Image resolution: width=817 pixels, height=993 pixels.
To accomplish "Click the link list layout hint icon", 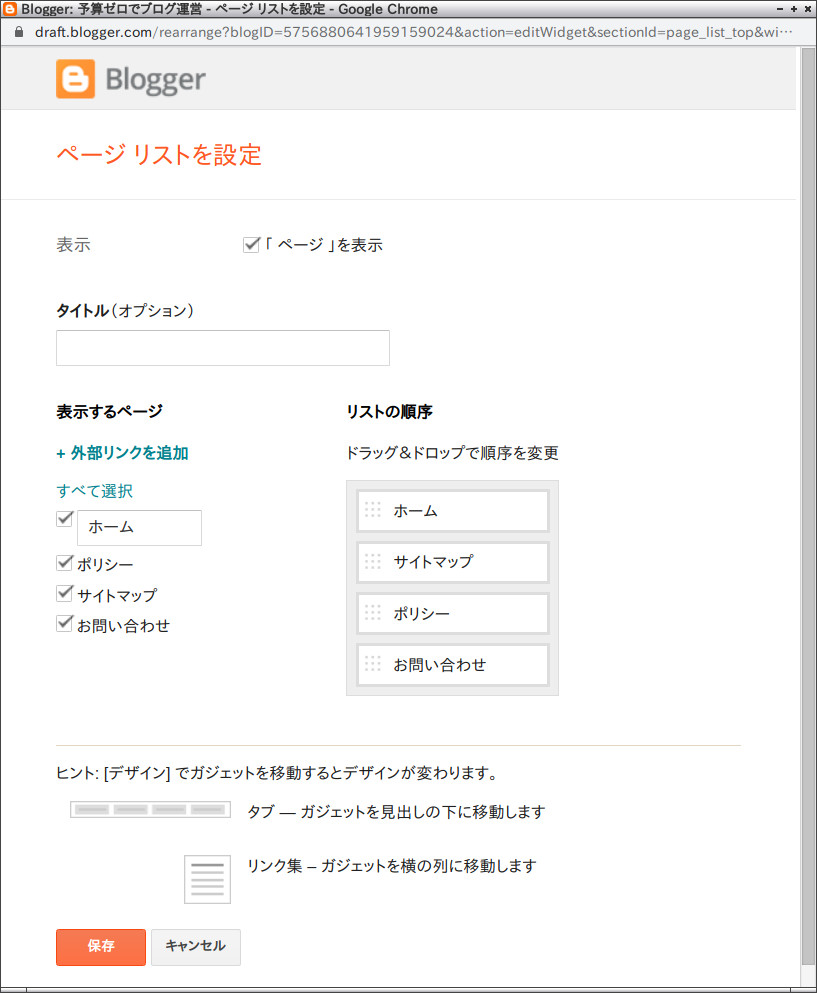I will tap(207, 879).
